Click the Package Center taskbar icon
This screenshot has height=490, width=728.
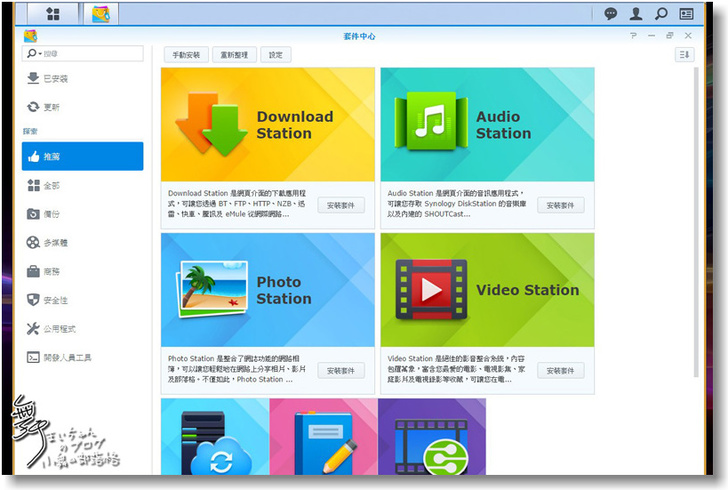pyautogui.click(x=100, y=13)
